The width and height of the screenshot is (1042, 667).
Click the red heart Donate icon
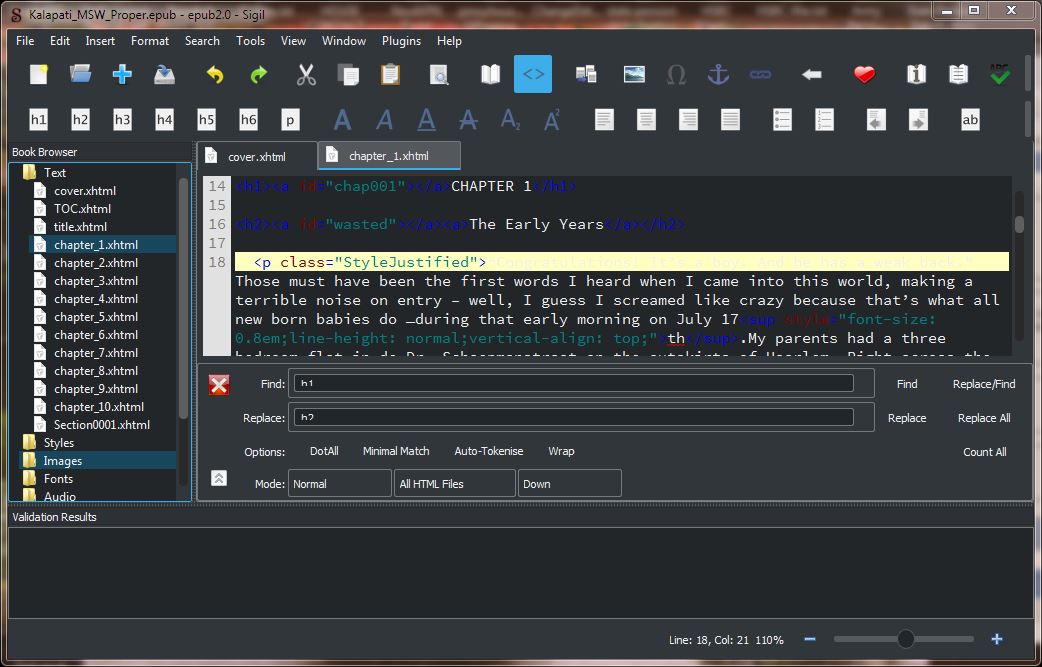pos(864,75)
